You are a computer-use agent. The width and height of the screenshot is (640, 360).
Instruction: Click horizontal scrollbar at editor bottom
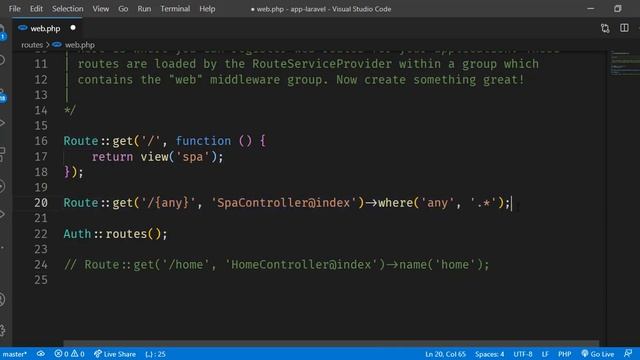(331, 344)
